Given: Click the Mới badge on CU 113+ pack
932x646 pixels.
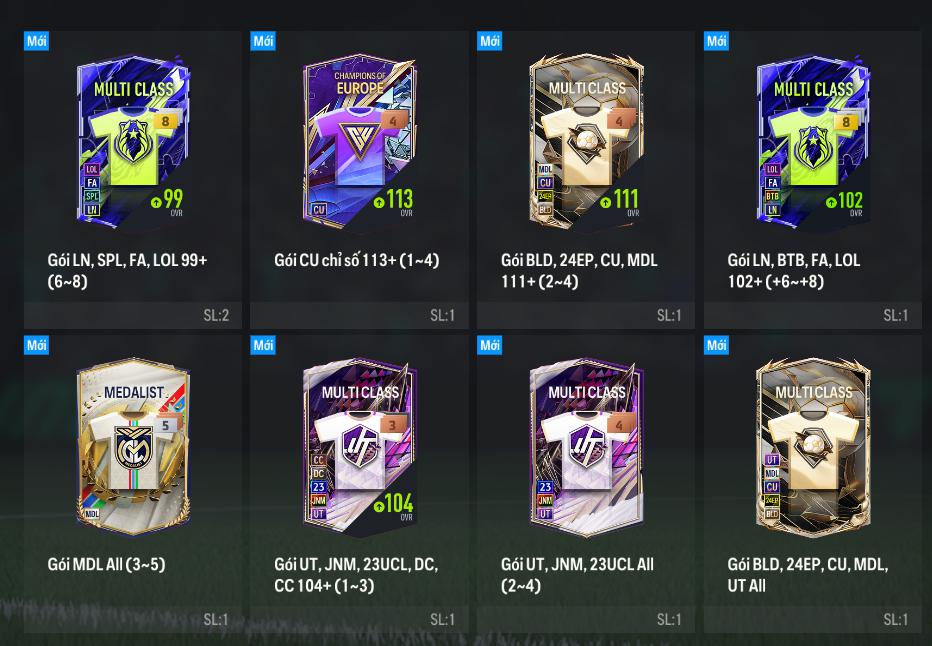Looking at the screenshot, I should 263,41.
